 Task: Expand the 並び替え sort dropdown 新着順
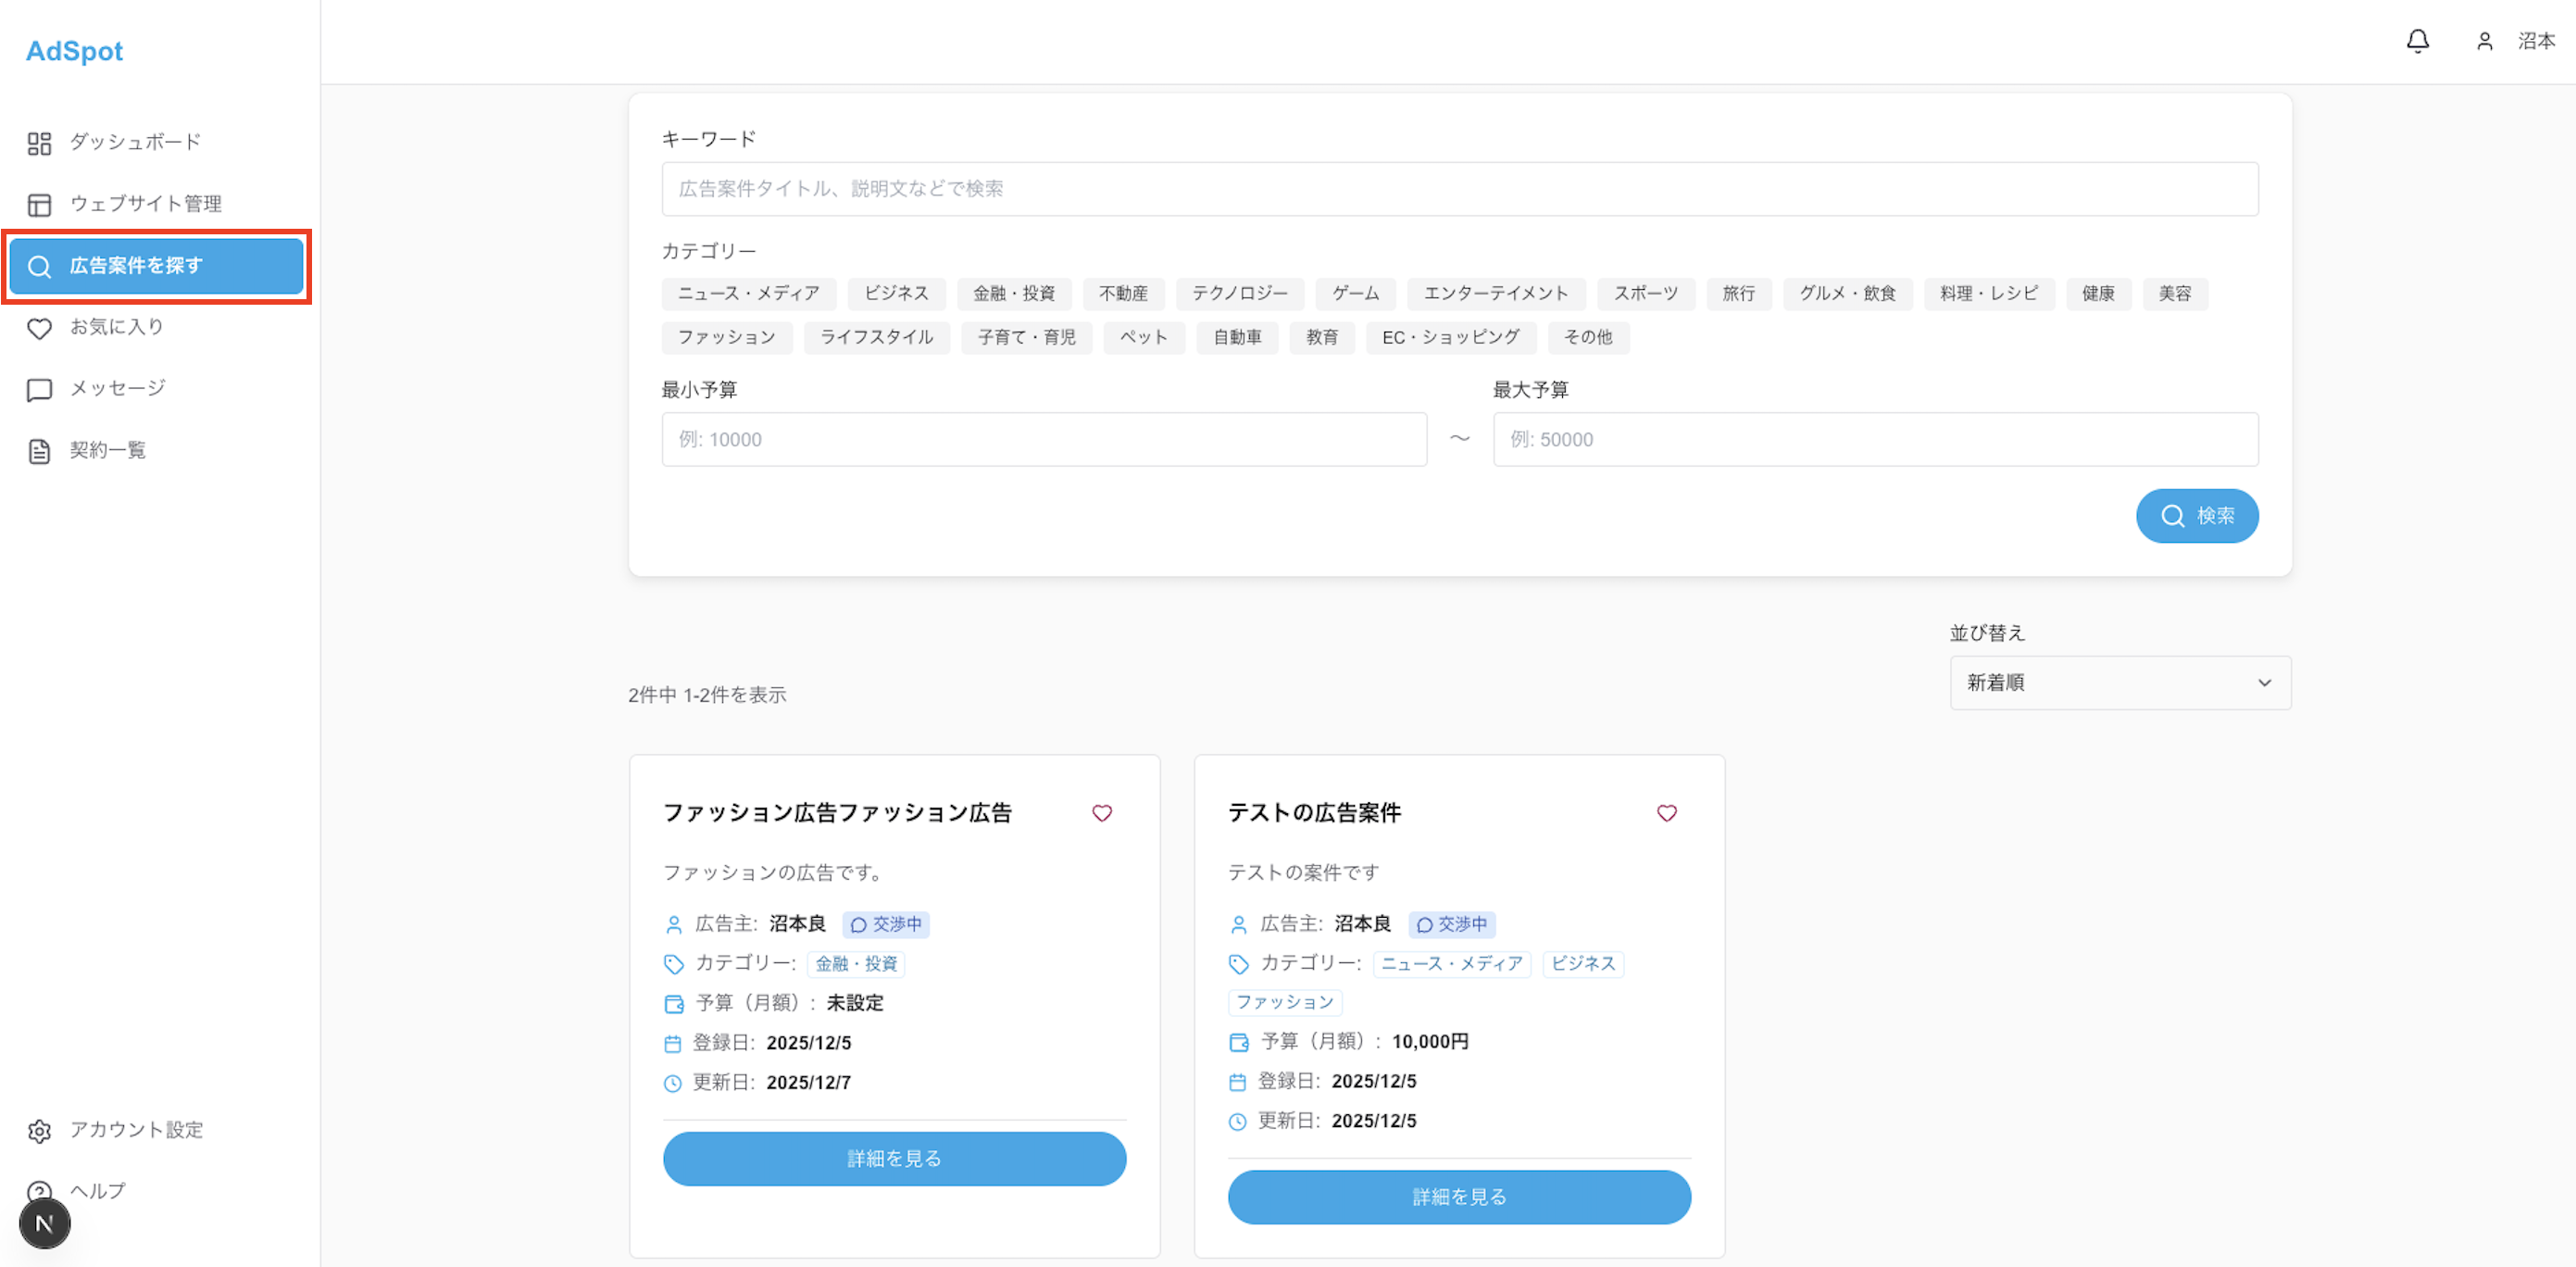2119,683
